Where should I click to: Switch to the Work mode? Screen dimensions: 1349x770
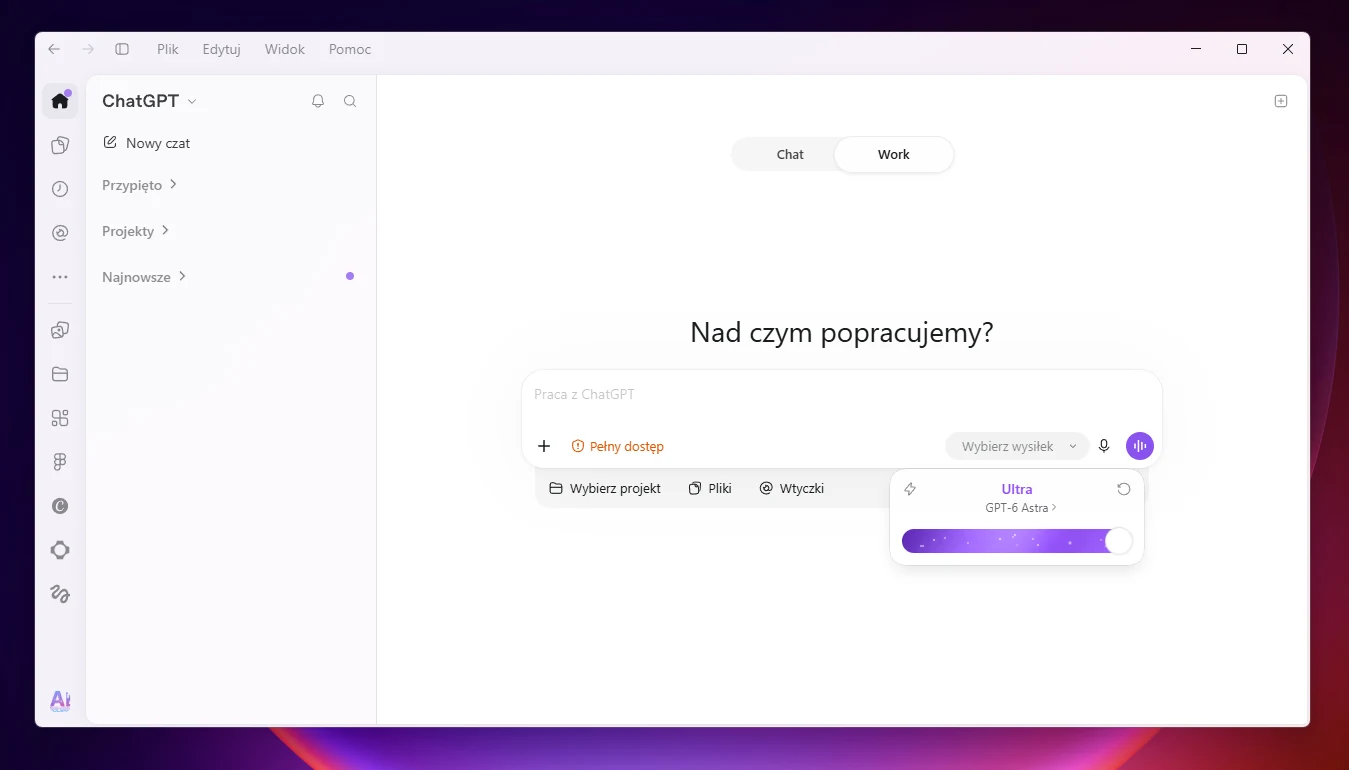pos(894,154)
